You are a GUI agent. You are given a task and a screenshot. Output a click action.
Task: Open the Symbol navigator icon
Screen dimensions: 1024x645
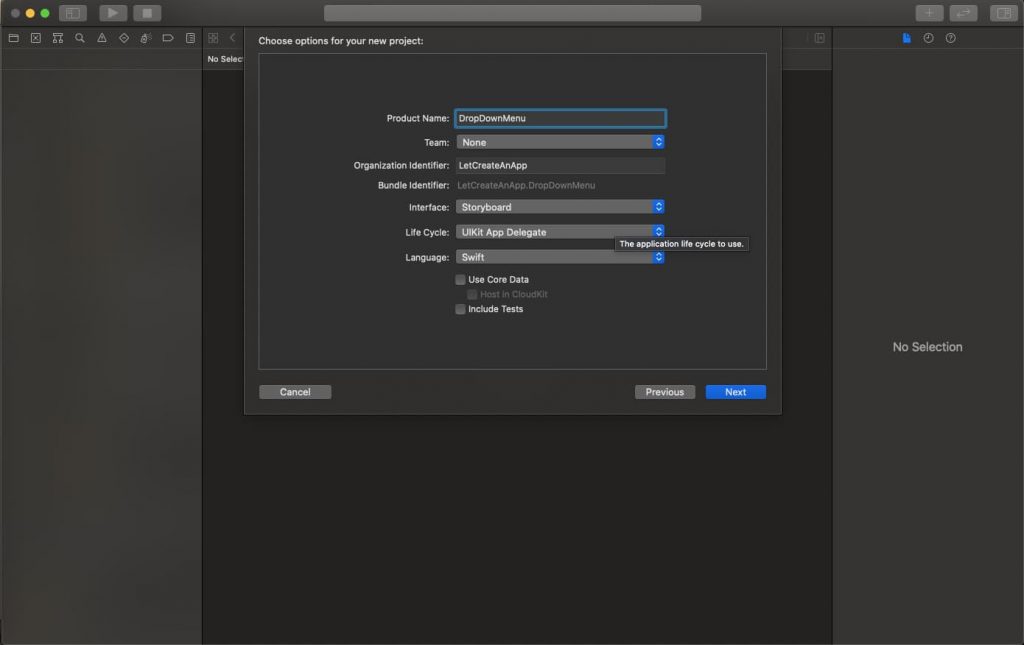pyautogui.click(x=58, y=38)
